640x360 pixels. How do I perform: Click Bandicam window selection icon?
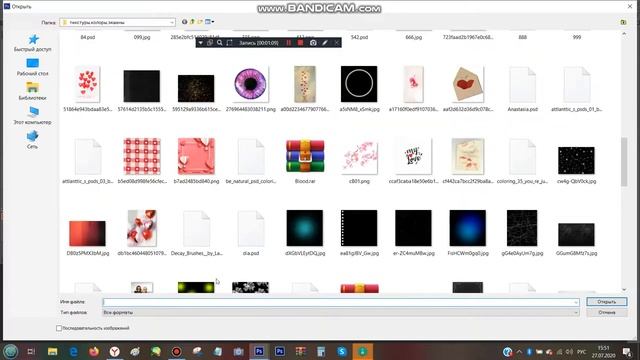click(x=210, y=43)
